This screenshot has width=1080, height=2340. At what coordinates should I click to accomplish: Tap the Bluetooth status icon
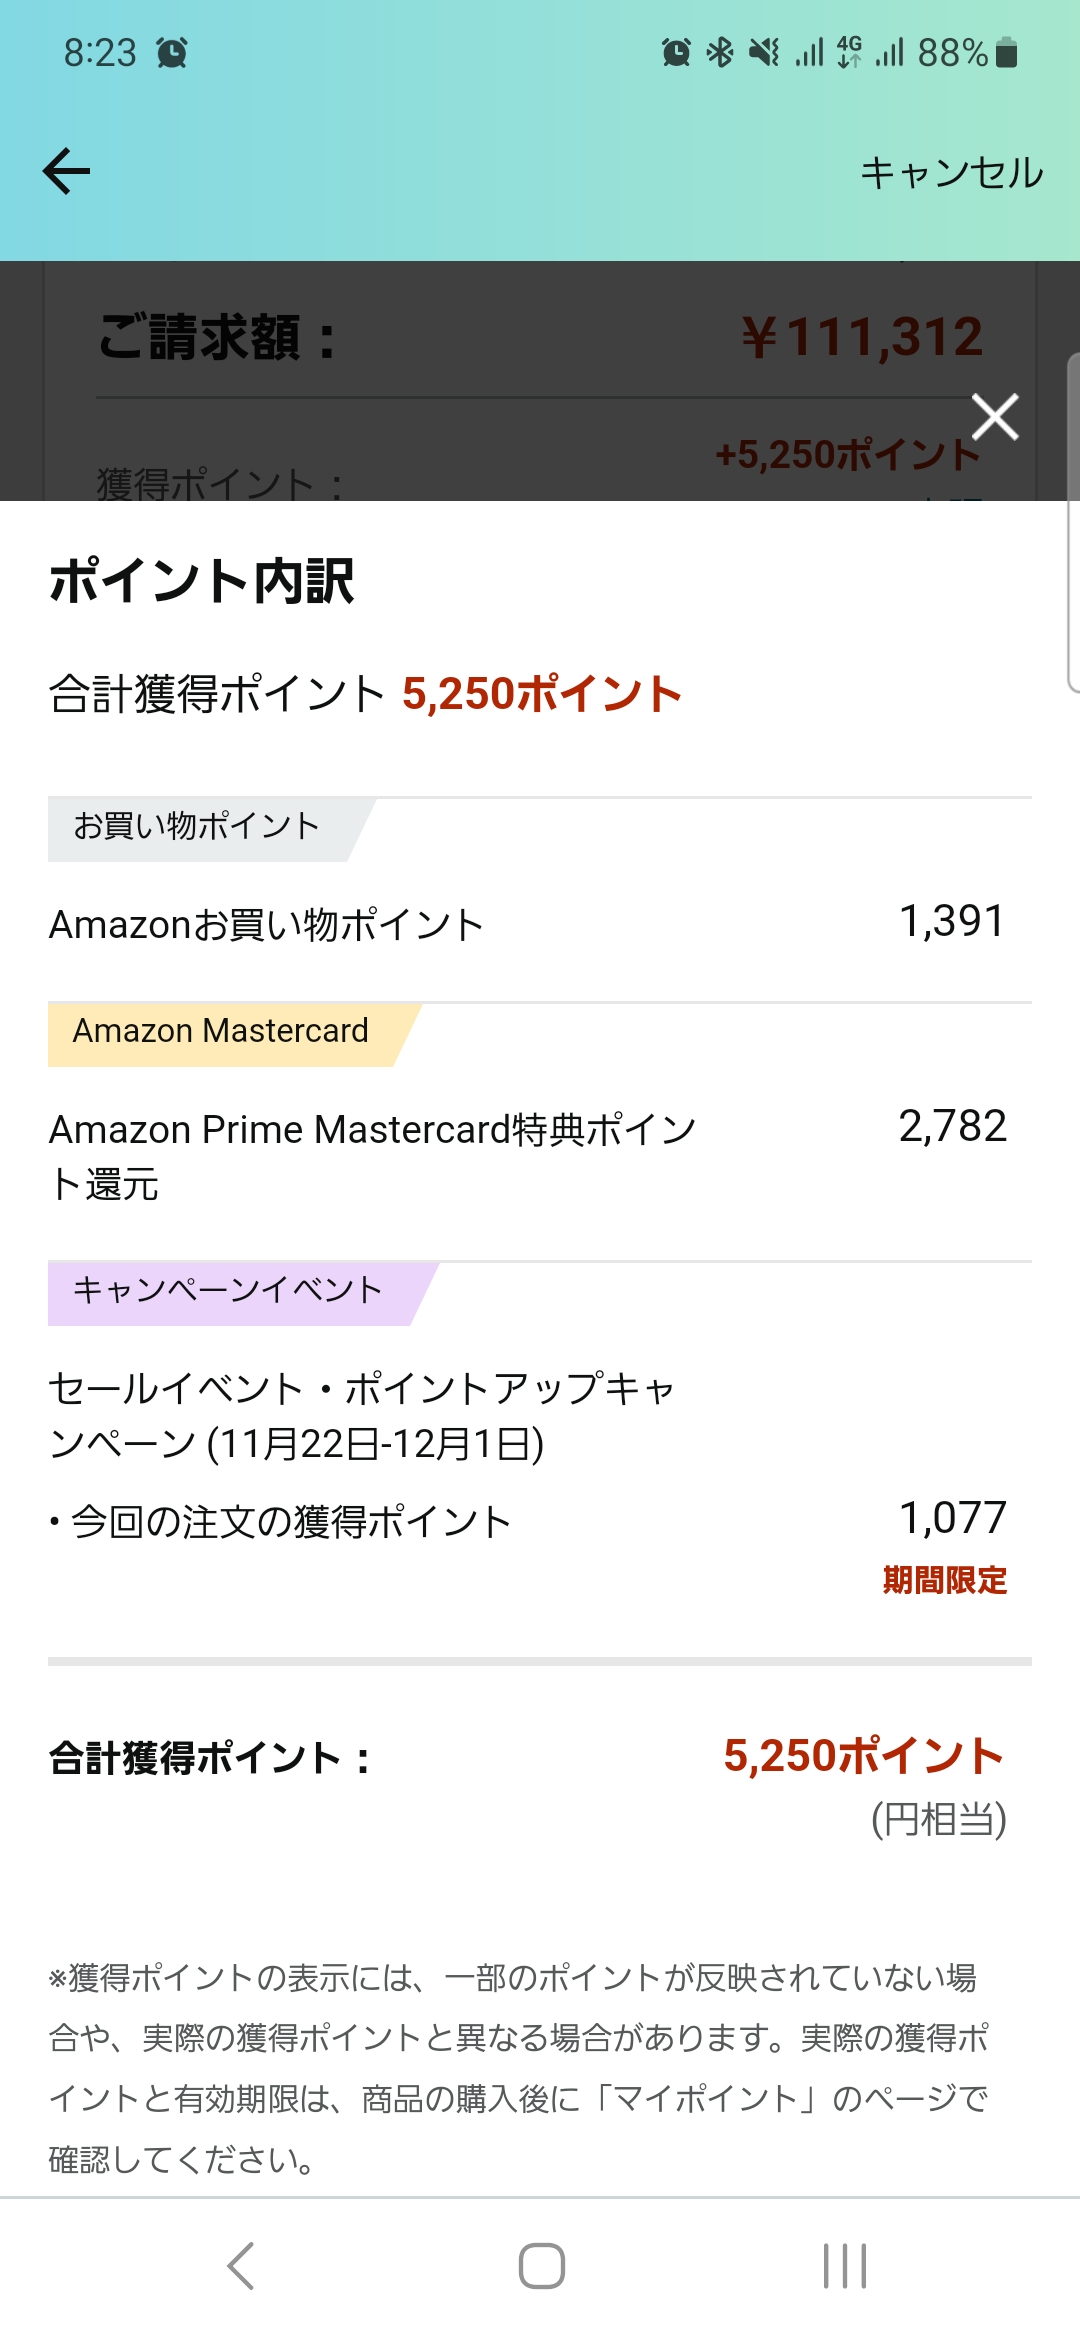[720, 52]
